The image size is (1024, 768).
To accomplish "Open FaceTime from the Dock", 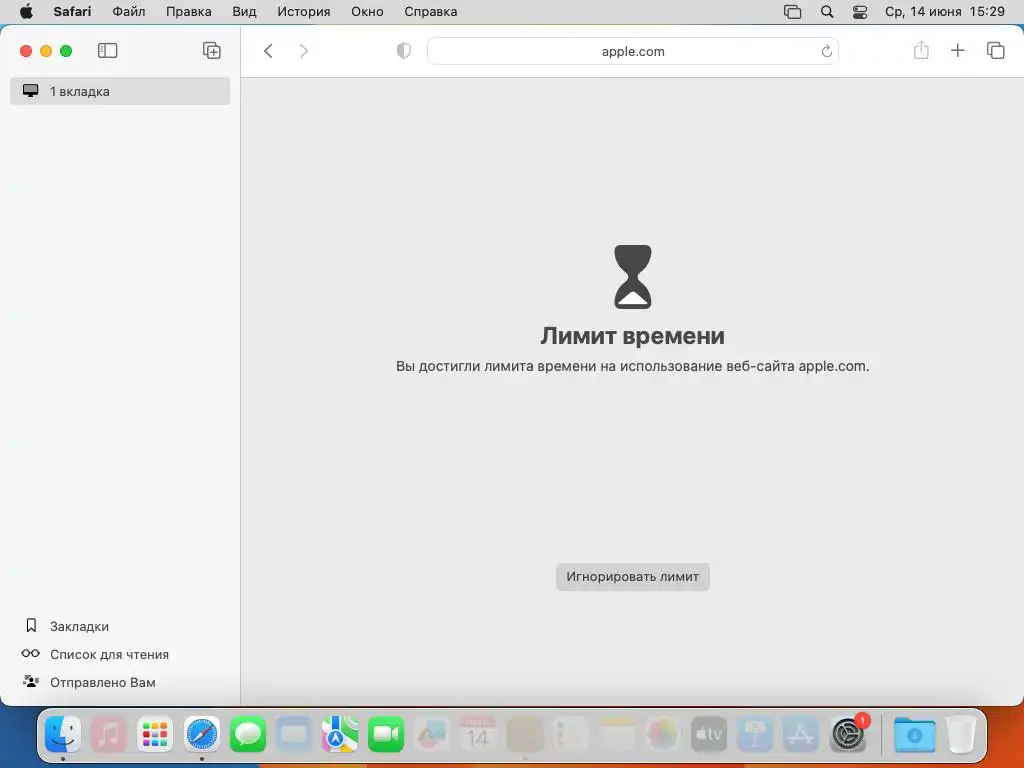I will click(x=386, y=734).
